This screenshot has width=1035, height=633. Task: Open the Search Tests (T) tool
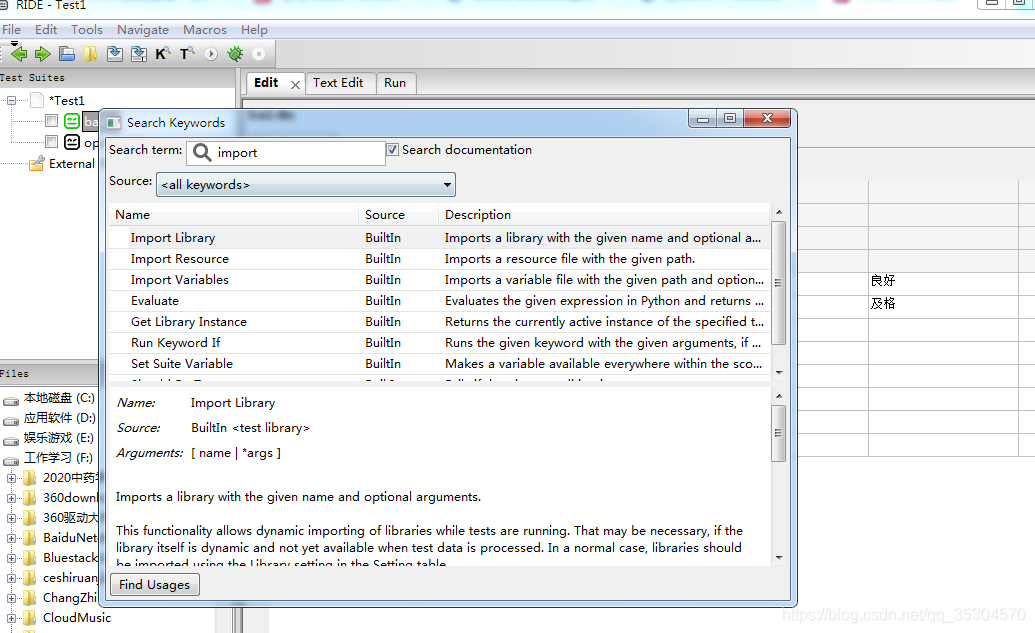[187, 54]
